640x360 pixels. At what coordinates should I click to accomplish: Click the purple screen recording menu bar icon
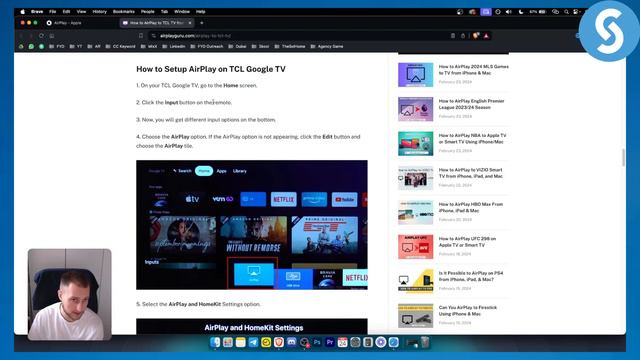point(486,12)
